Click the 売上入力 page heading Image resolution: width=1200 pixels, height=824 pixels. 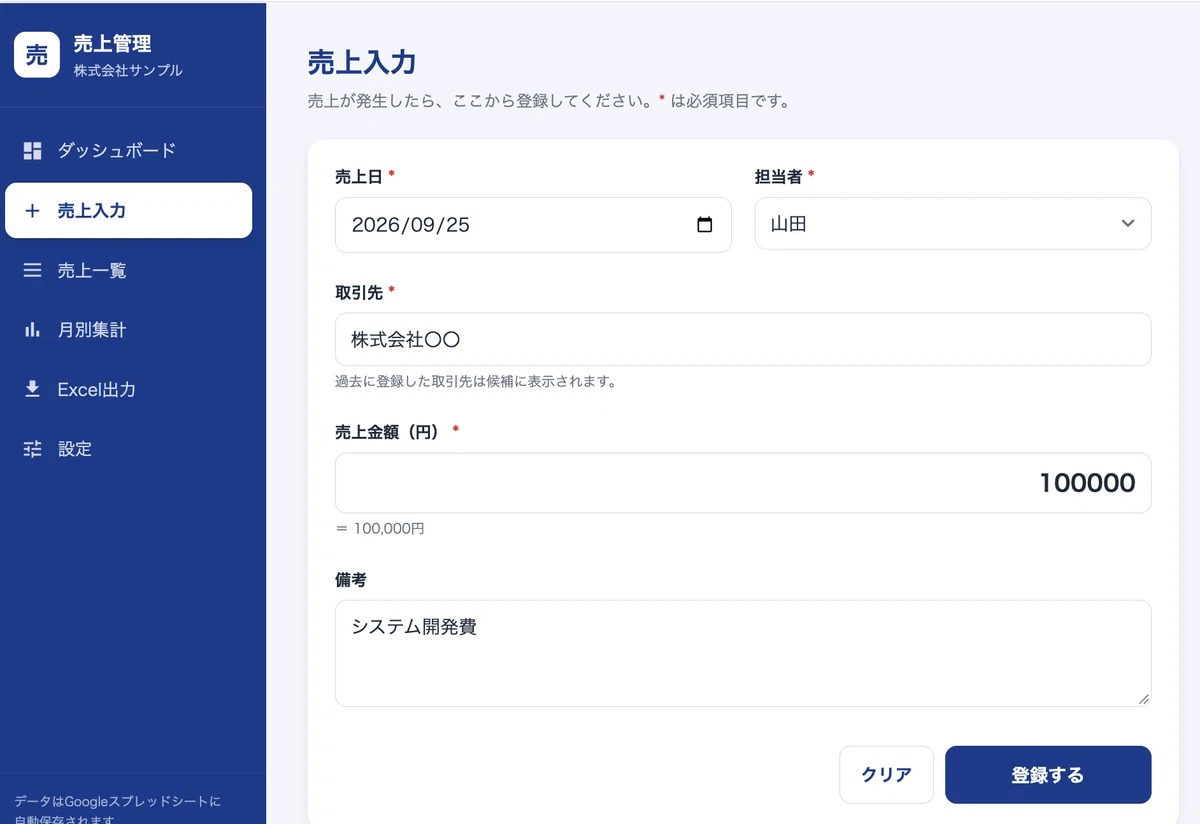click(361, 63)
